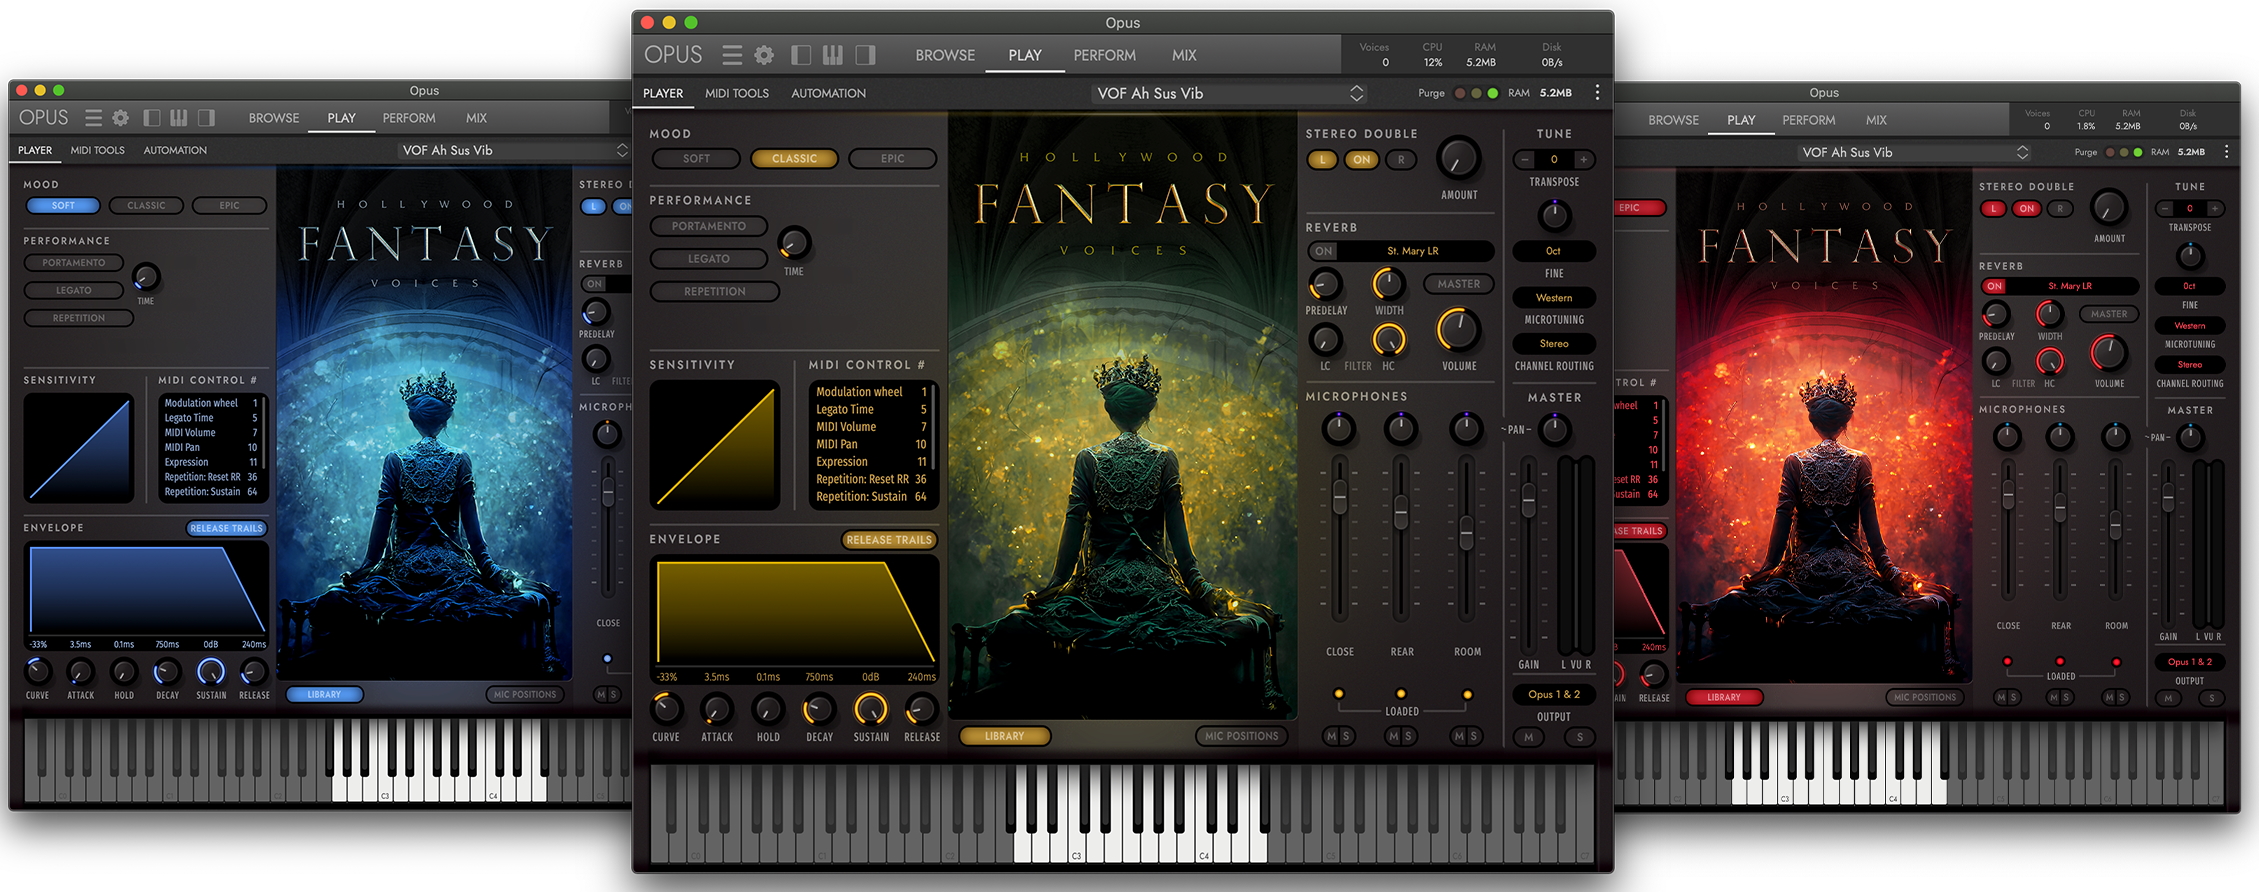Mute the master output in gold-themed window

[1528, 737]
